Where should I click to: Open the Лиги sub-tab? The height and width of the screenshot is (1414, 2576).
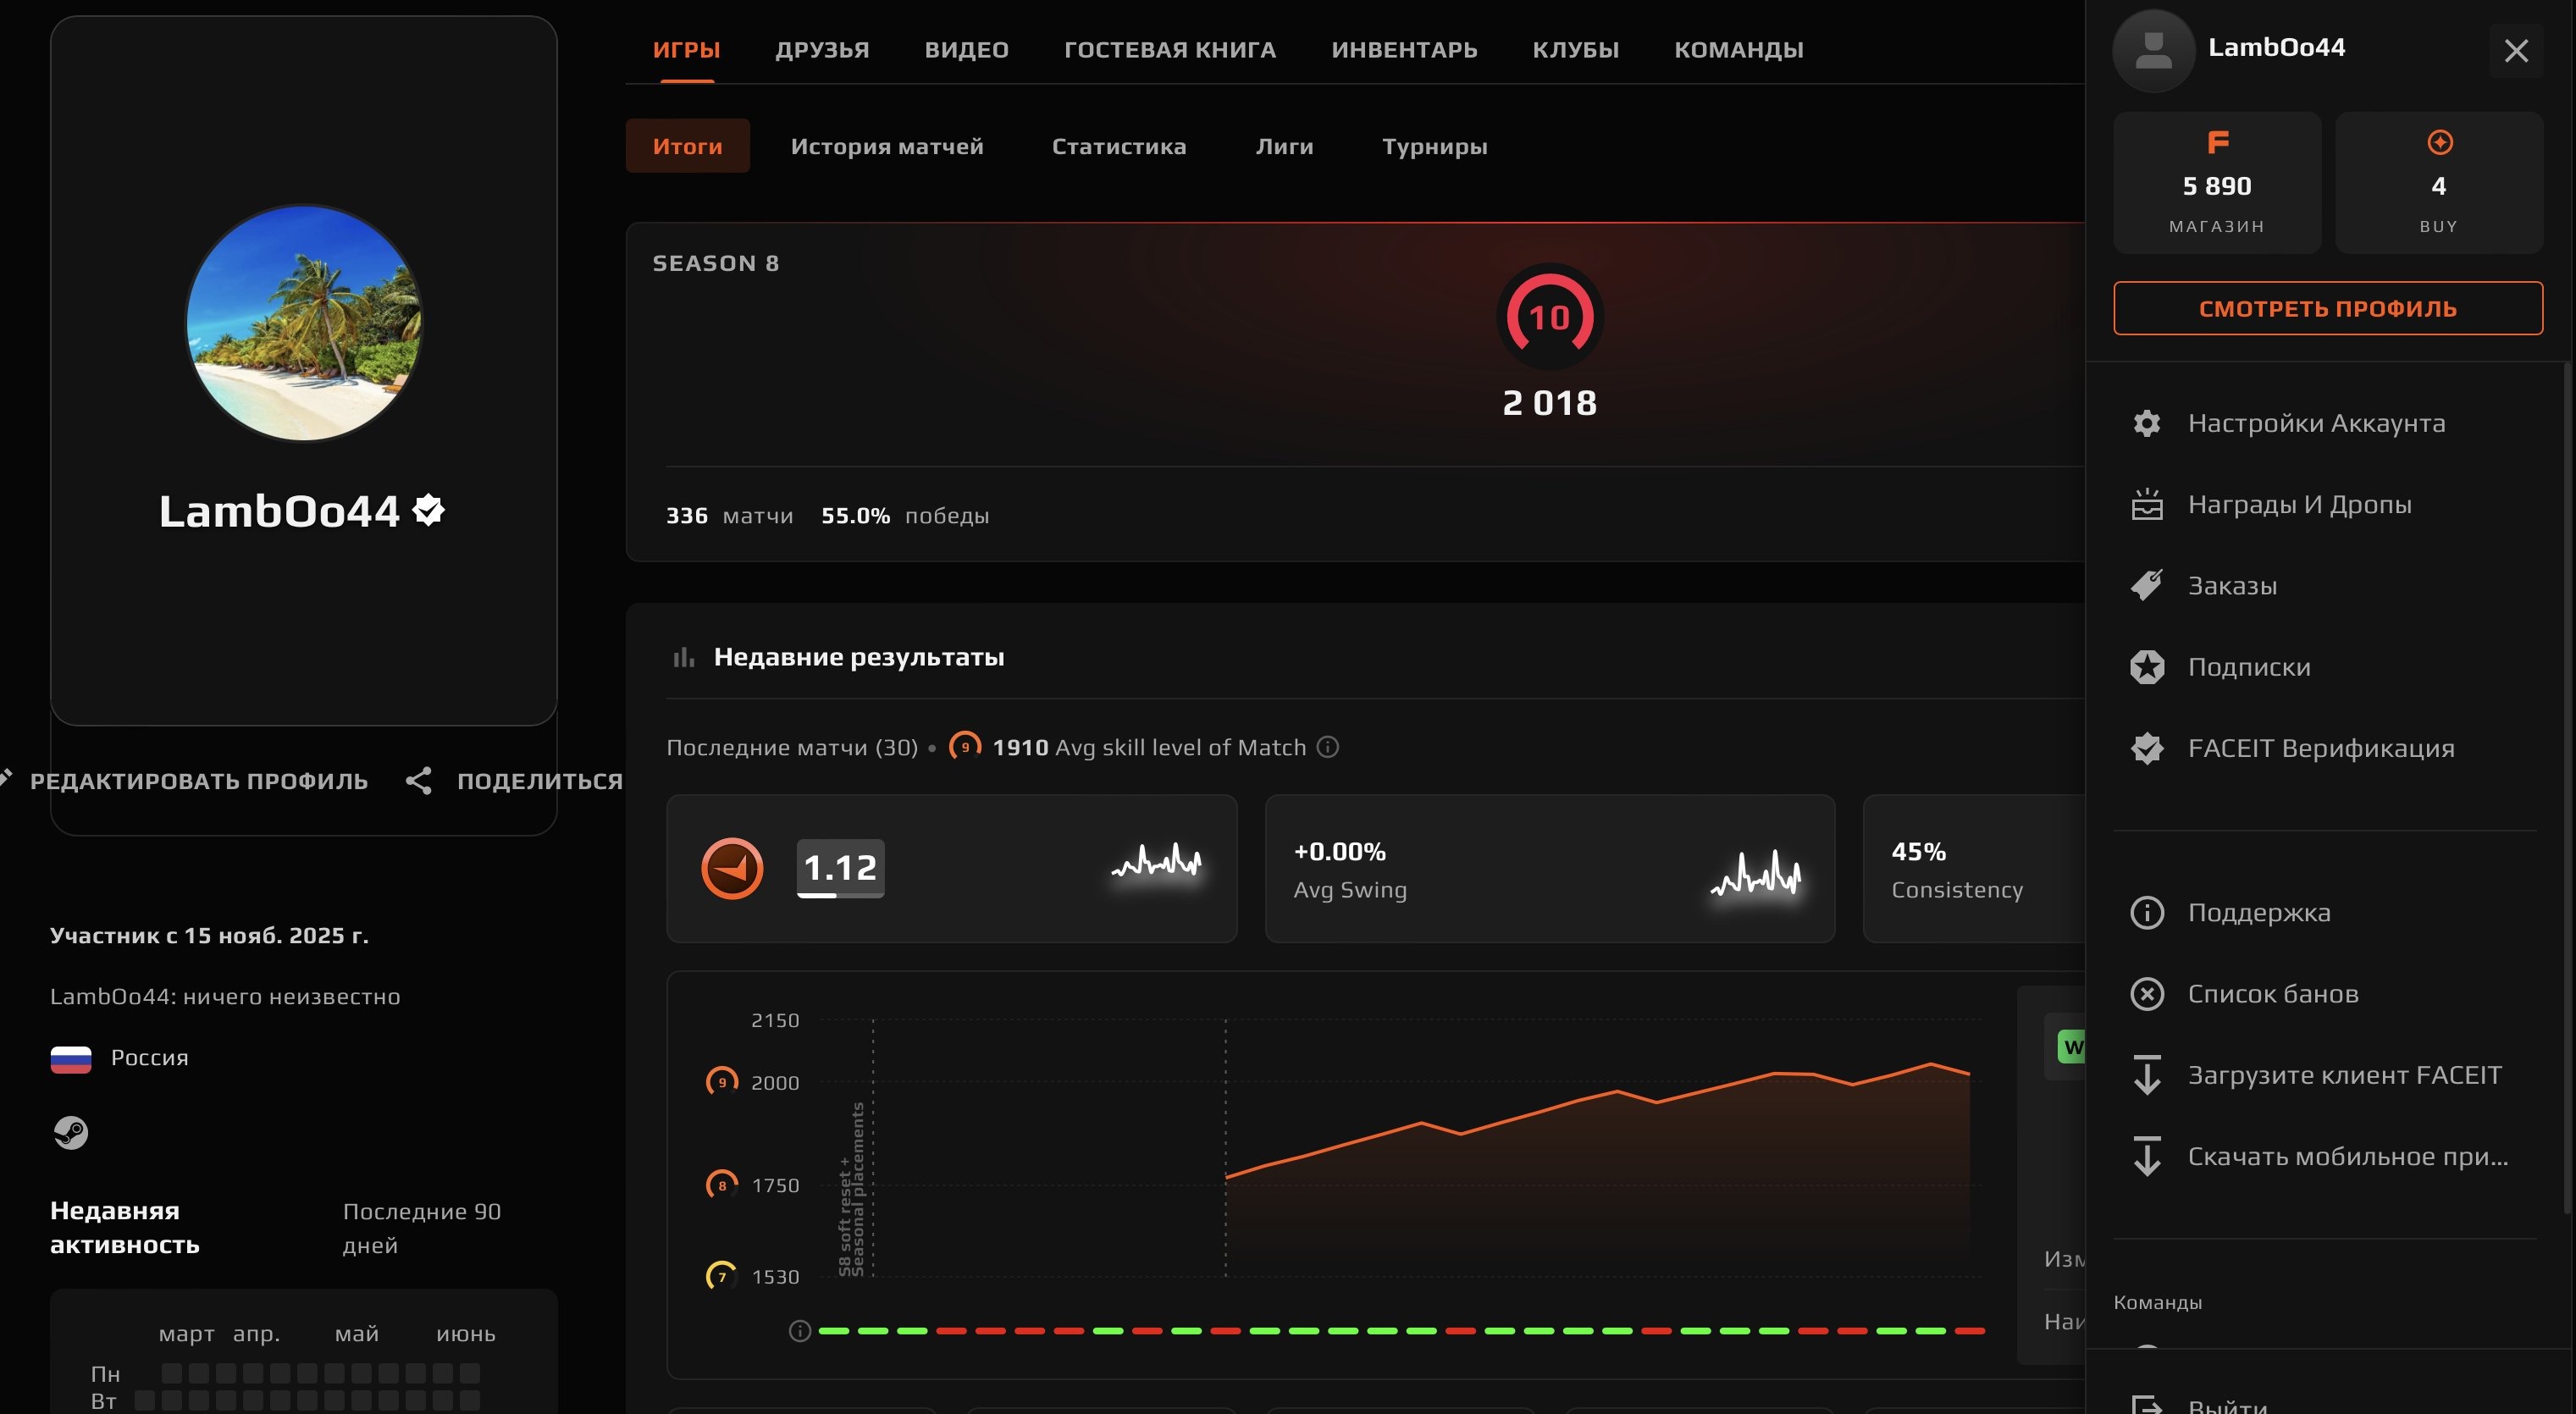click(1284, 146)
